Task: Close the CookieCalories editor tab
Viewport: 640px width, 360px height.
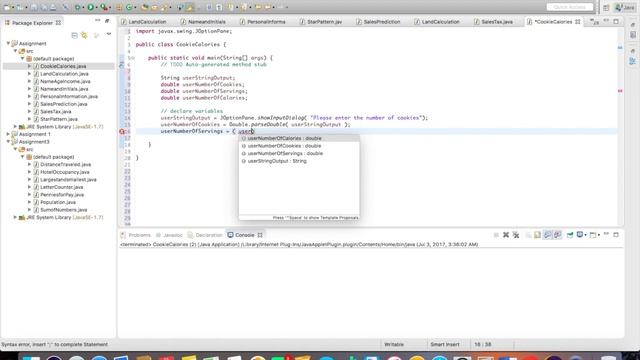Action: tap(578, 22)
